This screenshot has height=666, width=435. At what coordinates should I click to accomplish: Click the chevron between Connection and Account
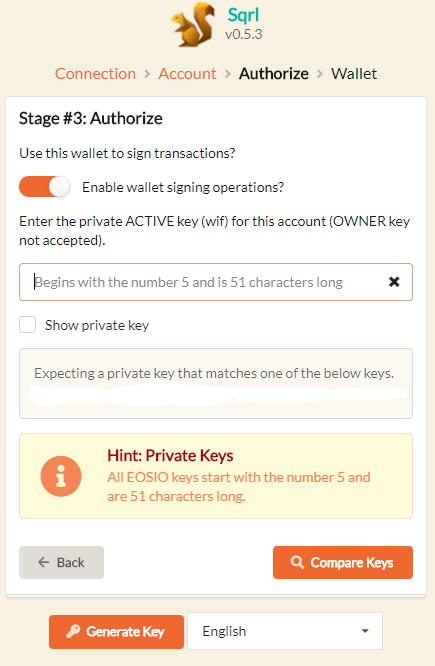pyautogui.click(x=147, y=74)
